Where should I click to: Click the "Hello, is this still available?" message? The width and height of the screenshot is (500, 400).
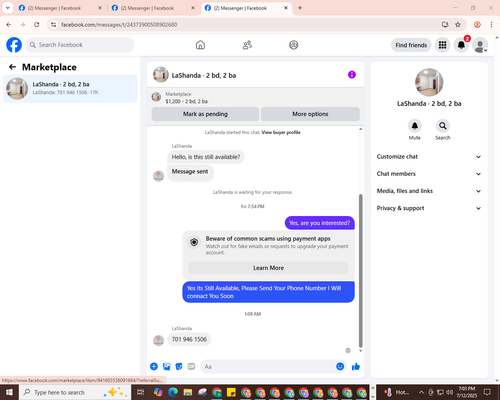click(x=206, y=157)
